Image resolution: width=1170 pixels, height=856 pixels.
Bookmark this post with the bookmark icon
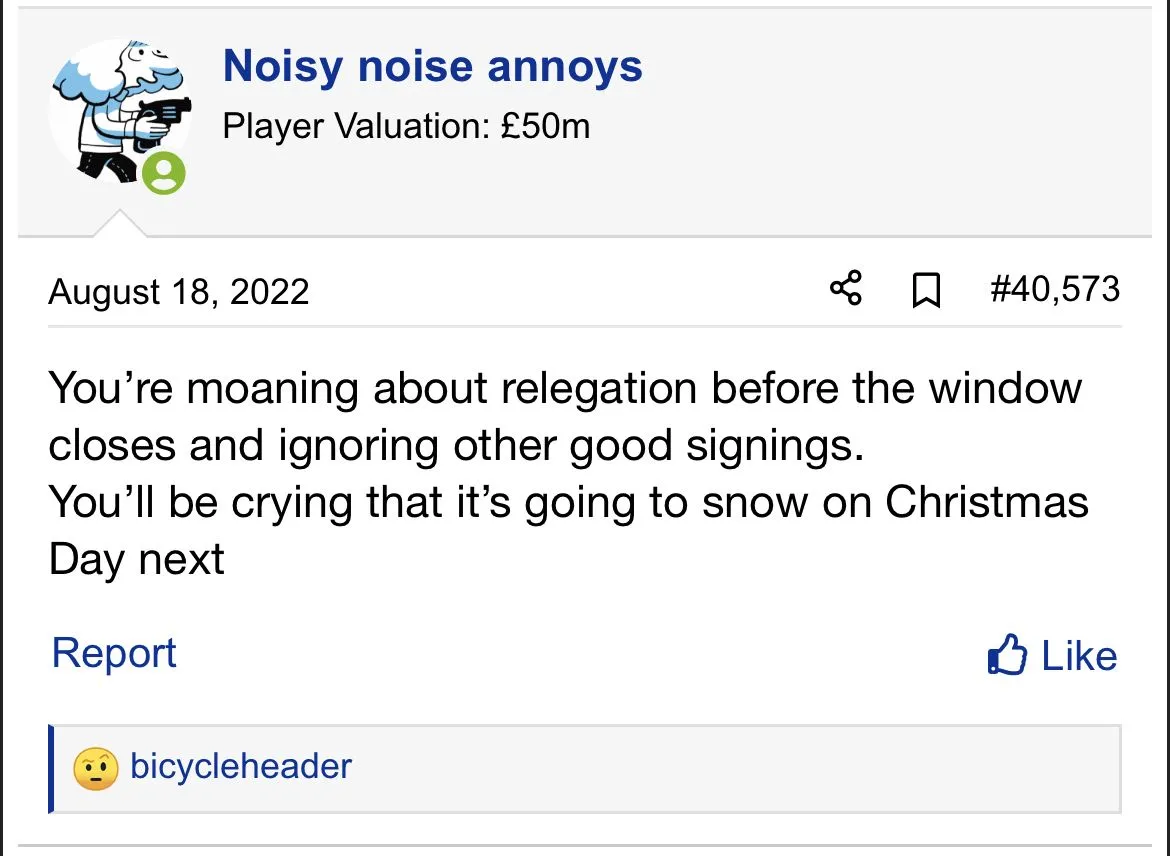coord(927,291)
